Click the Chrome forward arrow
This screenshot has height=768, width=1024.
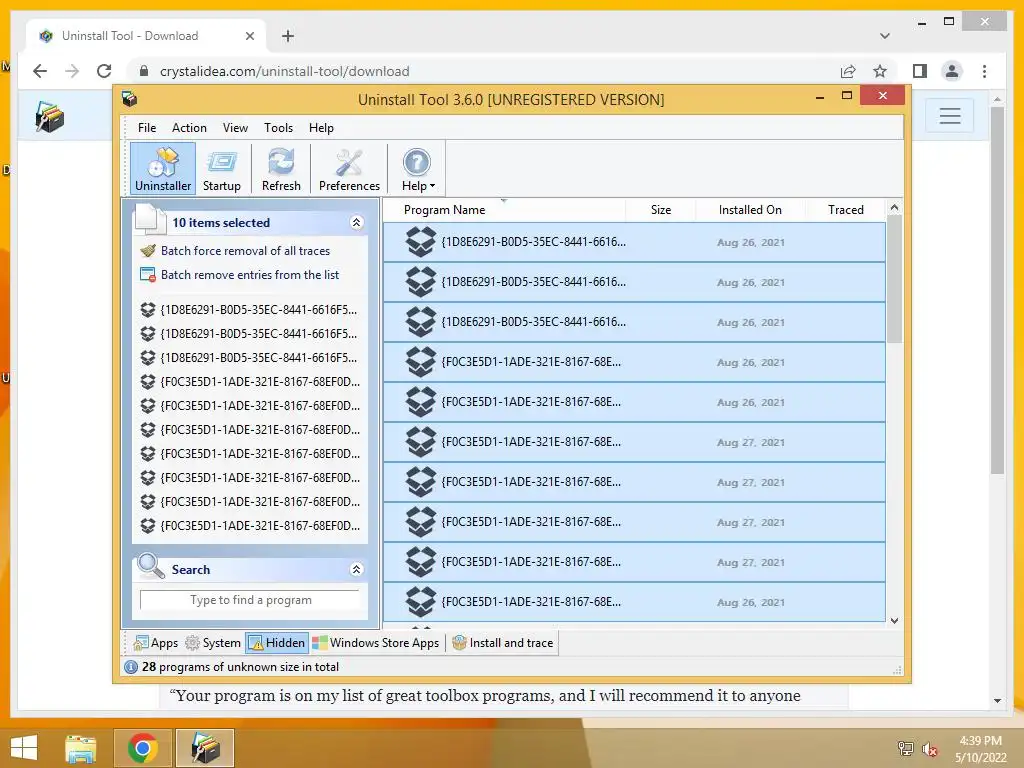click(72, 71)
